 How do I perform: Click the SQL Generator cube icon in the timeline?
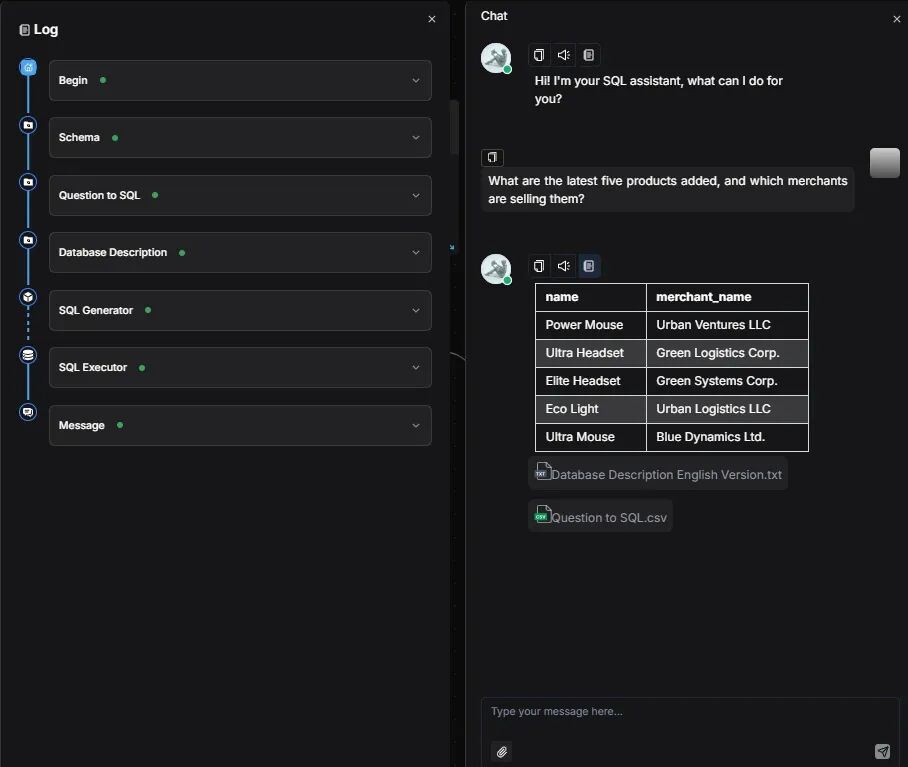28,297
